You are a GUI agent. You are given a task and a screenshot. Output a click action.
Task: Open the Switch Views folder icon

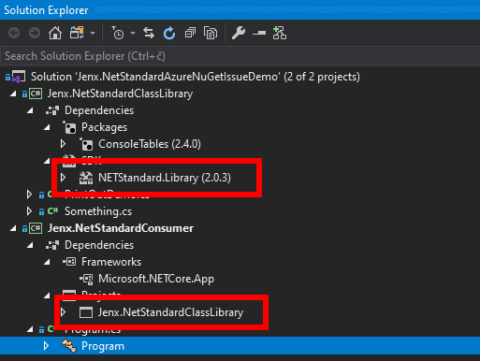pos(77,33)
